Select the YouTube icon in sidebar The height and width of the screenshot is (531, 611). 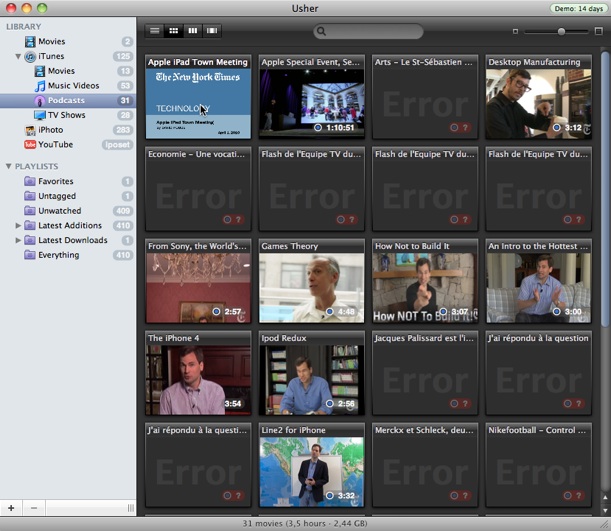30,145
